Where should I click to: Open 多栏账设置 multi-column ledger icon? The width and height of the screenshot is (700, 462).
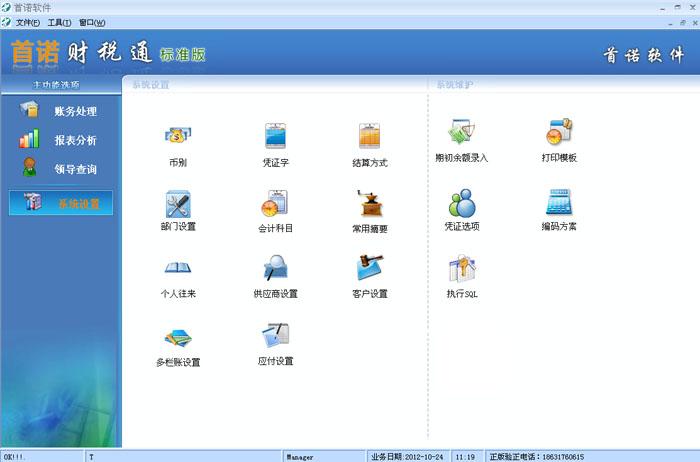coord(178,338)
